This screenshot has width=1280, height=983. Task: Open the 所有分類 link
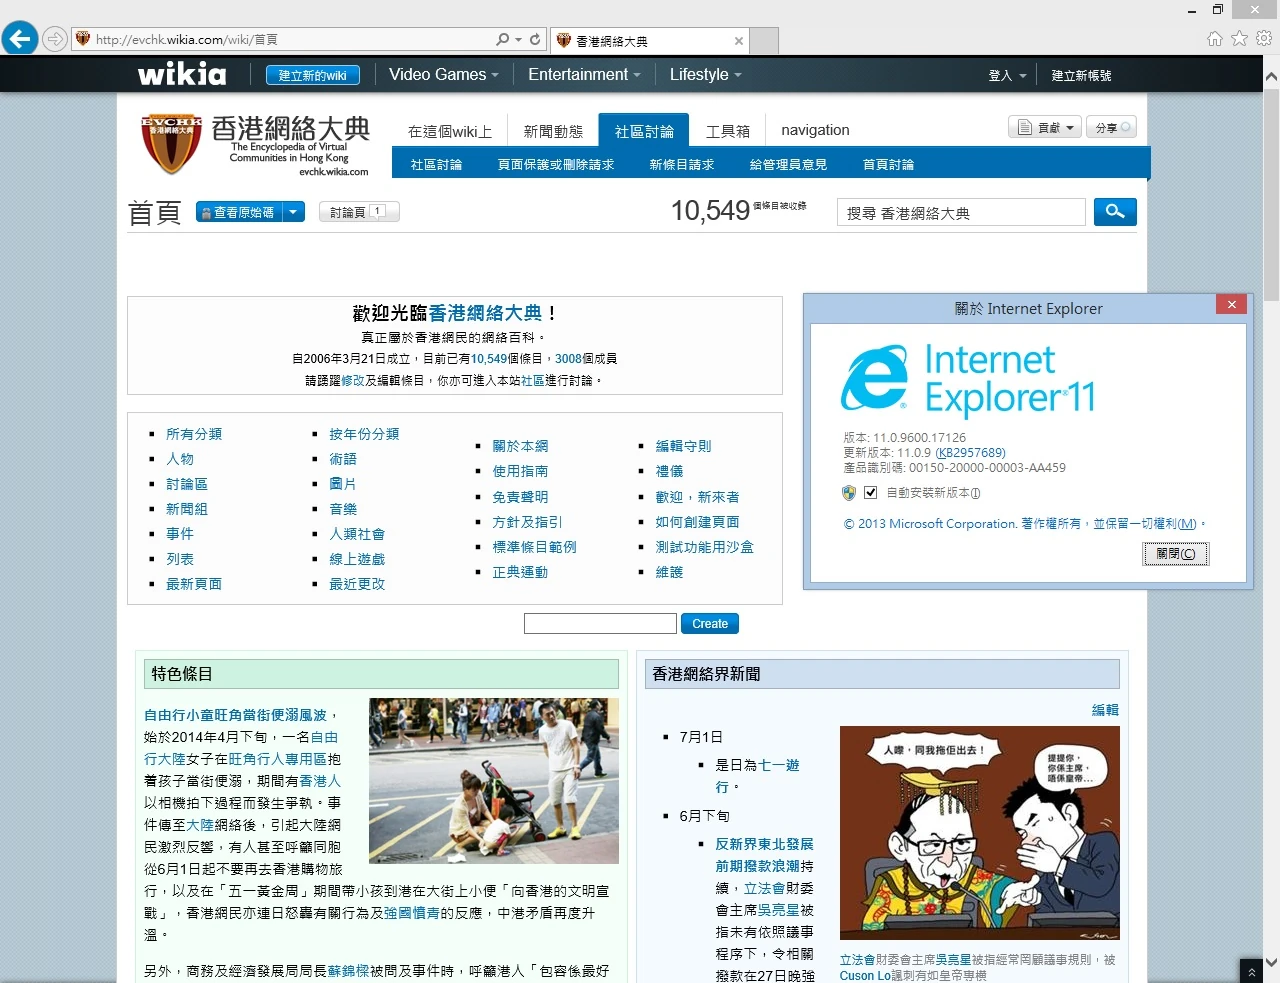coord(194,434)
